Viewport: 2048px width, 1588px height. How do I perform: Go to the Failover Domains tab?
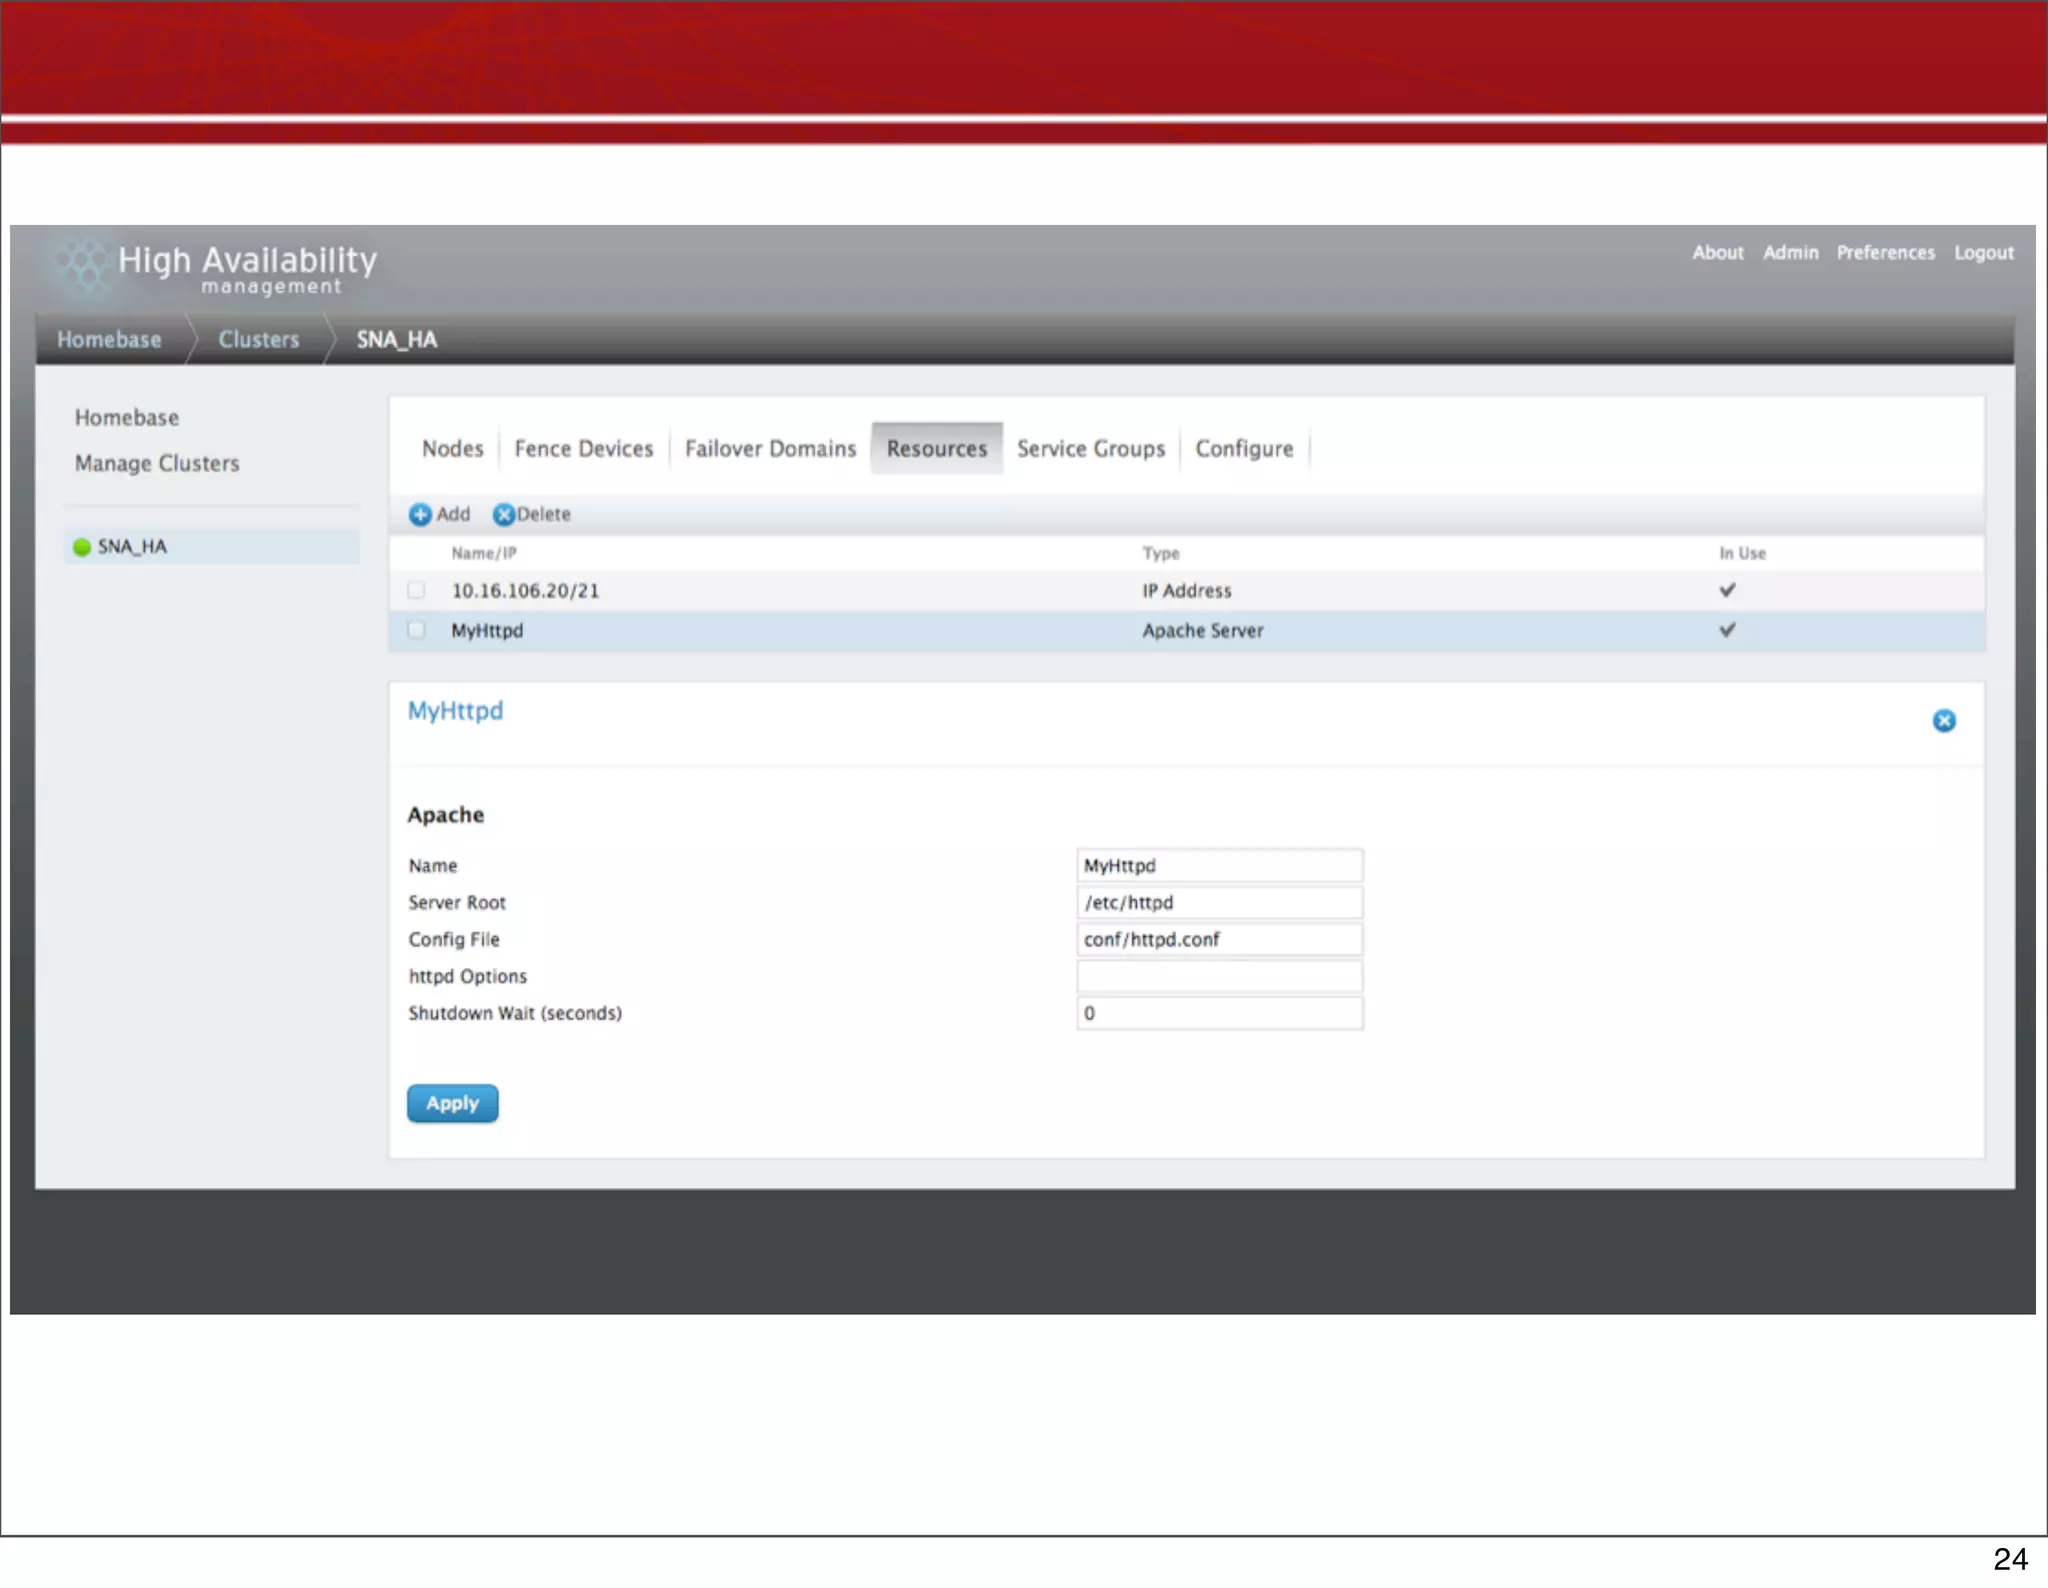(770, 449)
